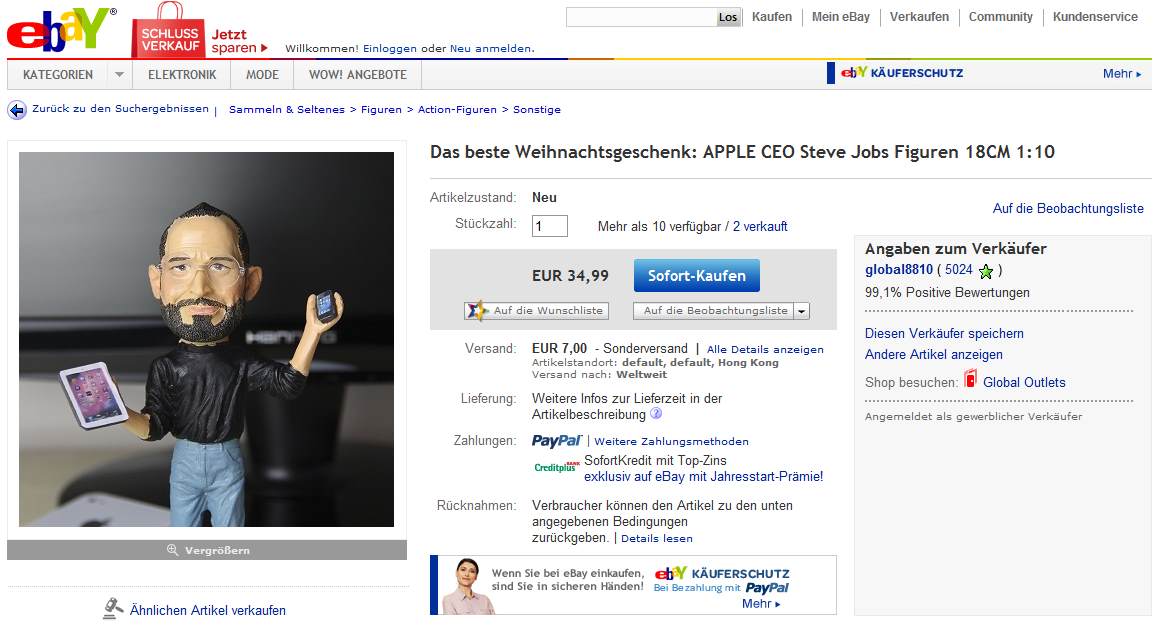Expand the Kategorien dropdown arrow
The height and width of the screenshot is (626, 1160).
[119, 75]
